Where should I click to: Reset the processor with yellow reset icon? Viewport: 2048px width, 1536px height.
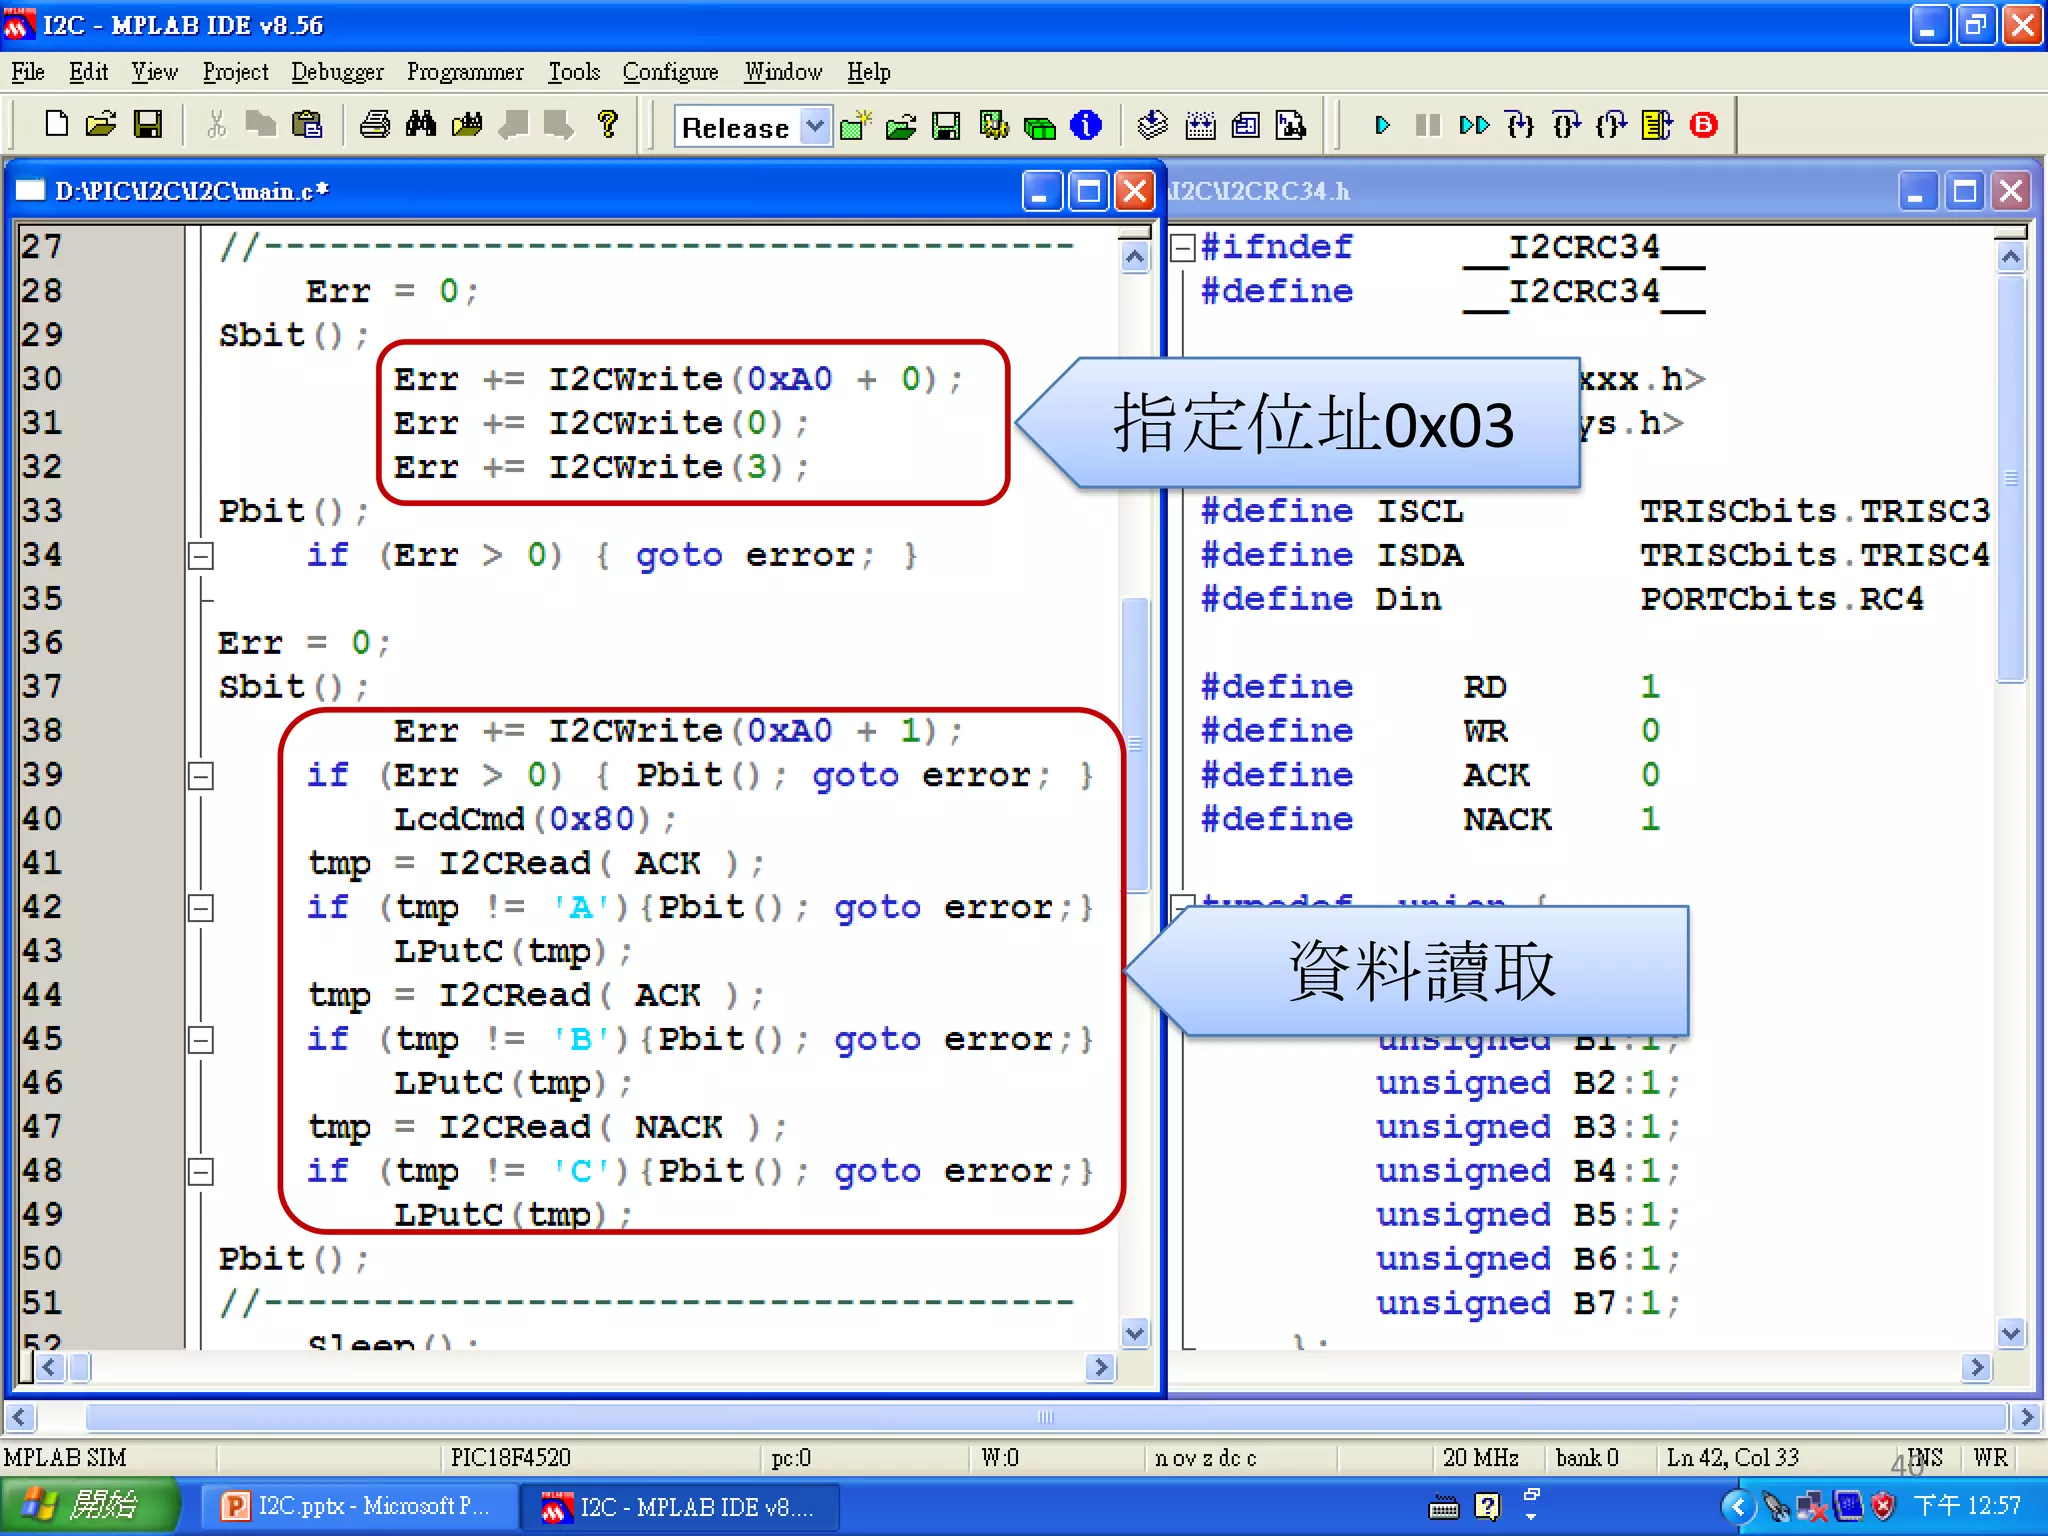pyautogui.click(x=1657, y=126)
